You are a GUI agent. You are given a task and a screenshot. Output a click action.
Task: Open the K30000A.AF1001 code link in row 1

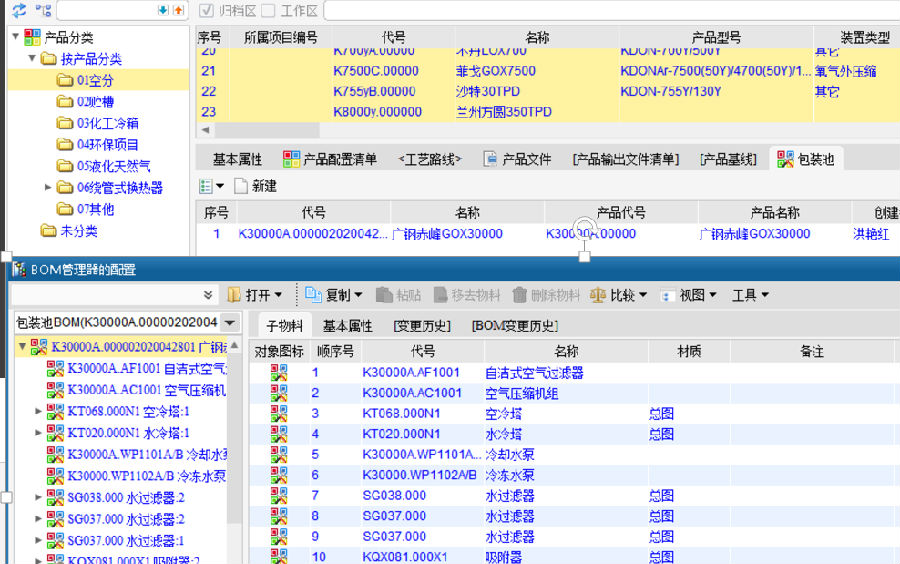[411, 372]
